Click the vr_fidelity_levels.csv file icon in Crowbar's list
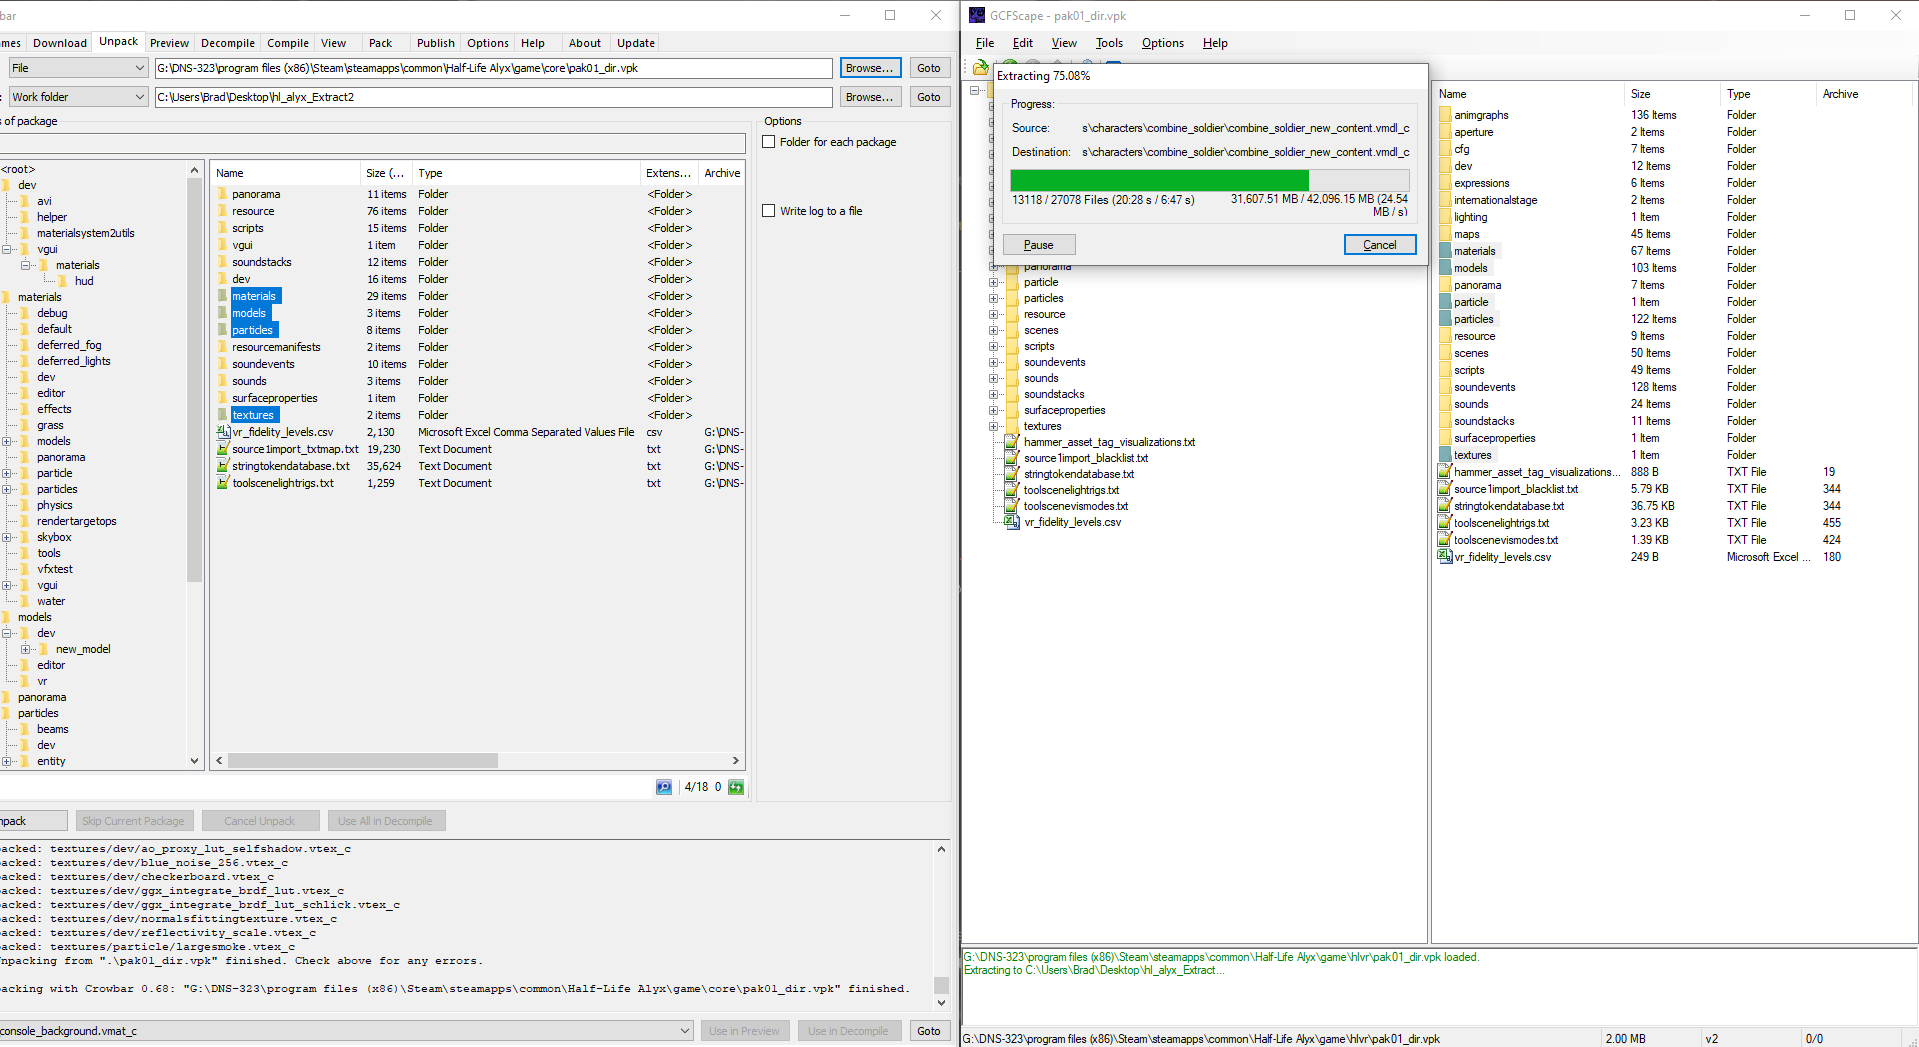Image resolution: width=1919 pixels, height=1047 pixels. (x=223, y=432)
